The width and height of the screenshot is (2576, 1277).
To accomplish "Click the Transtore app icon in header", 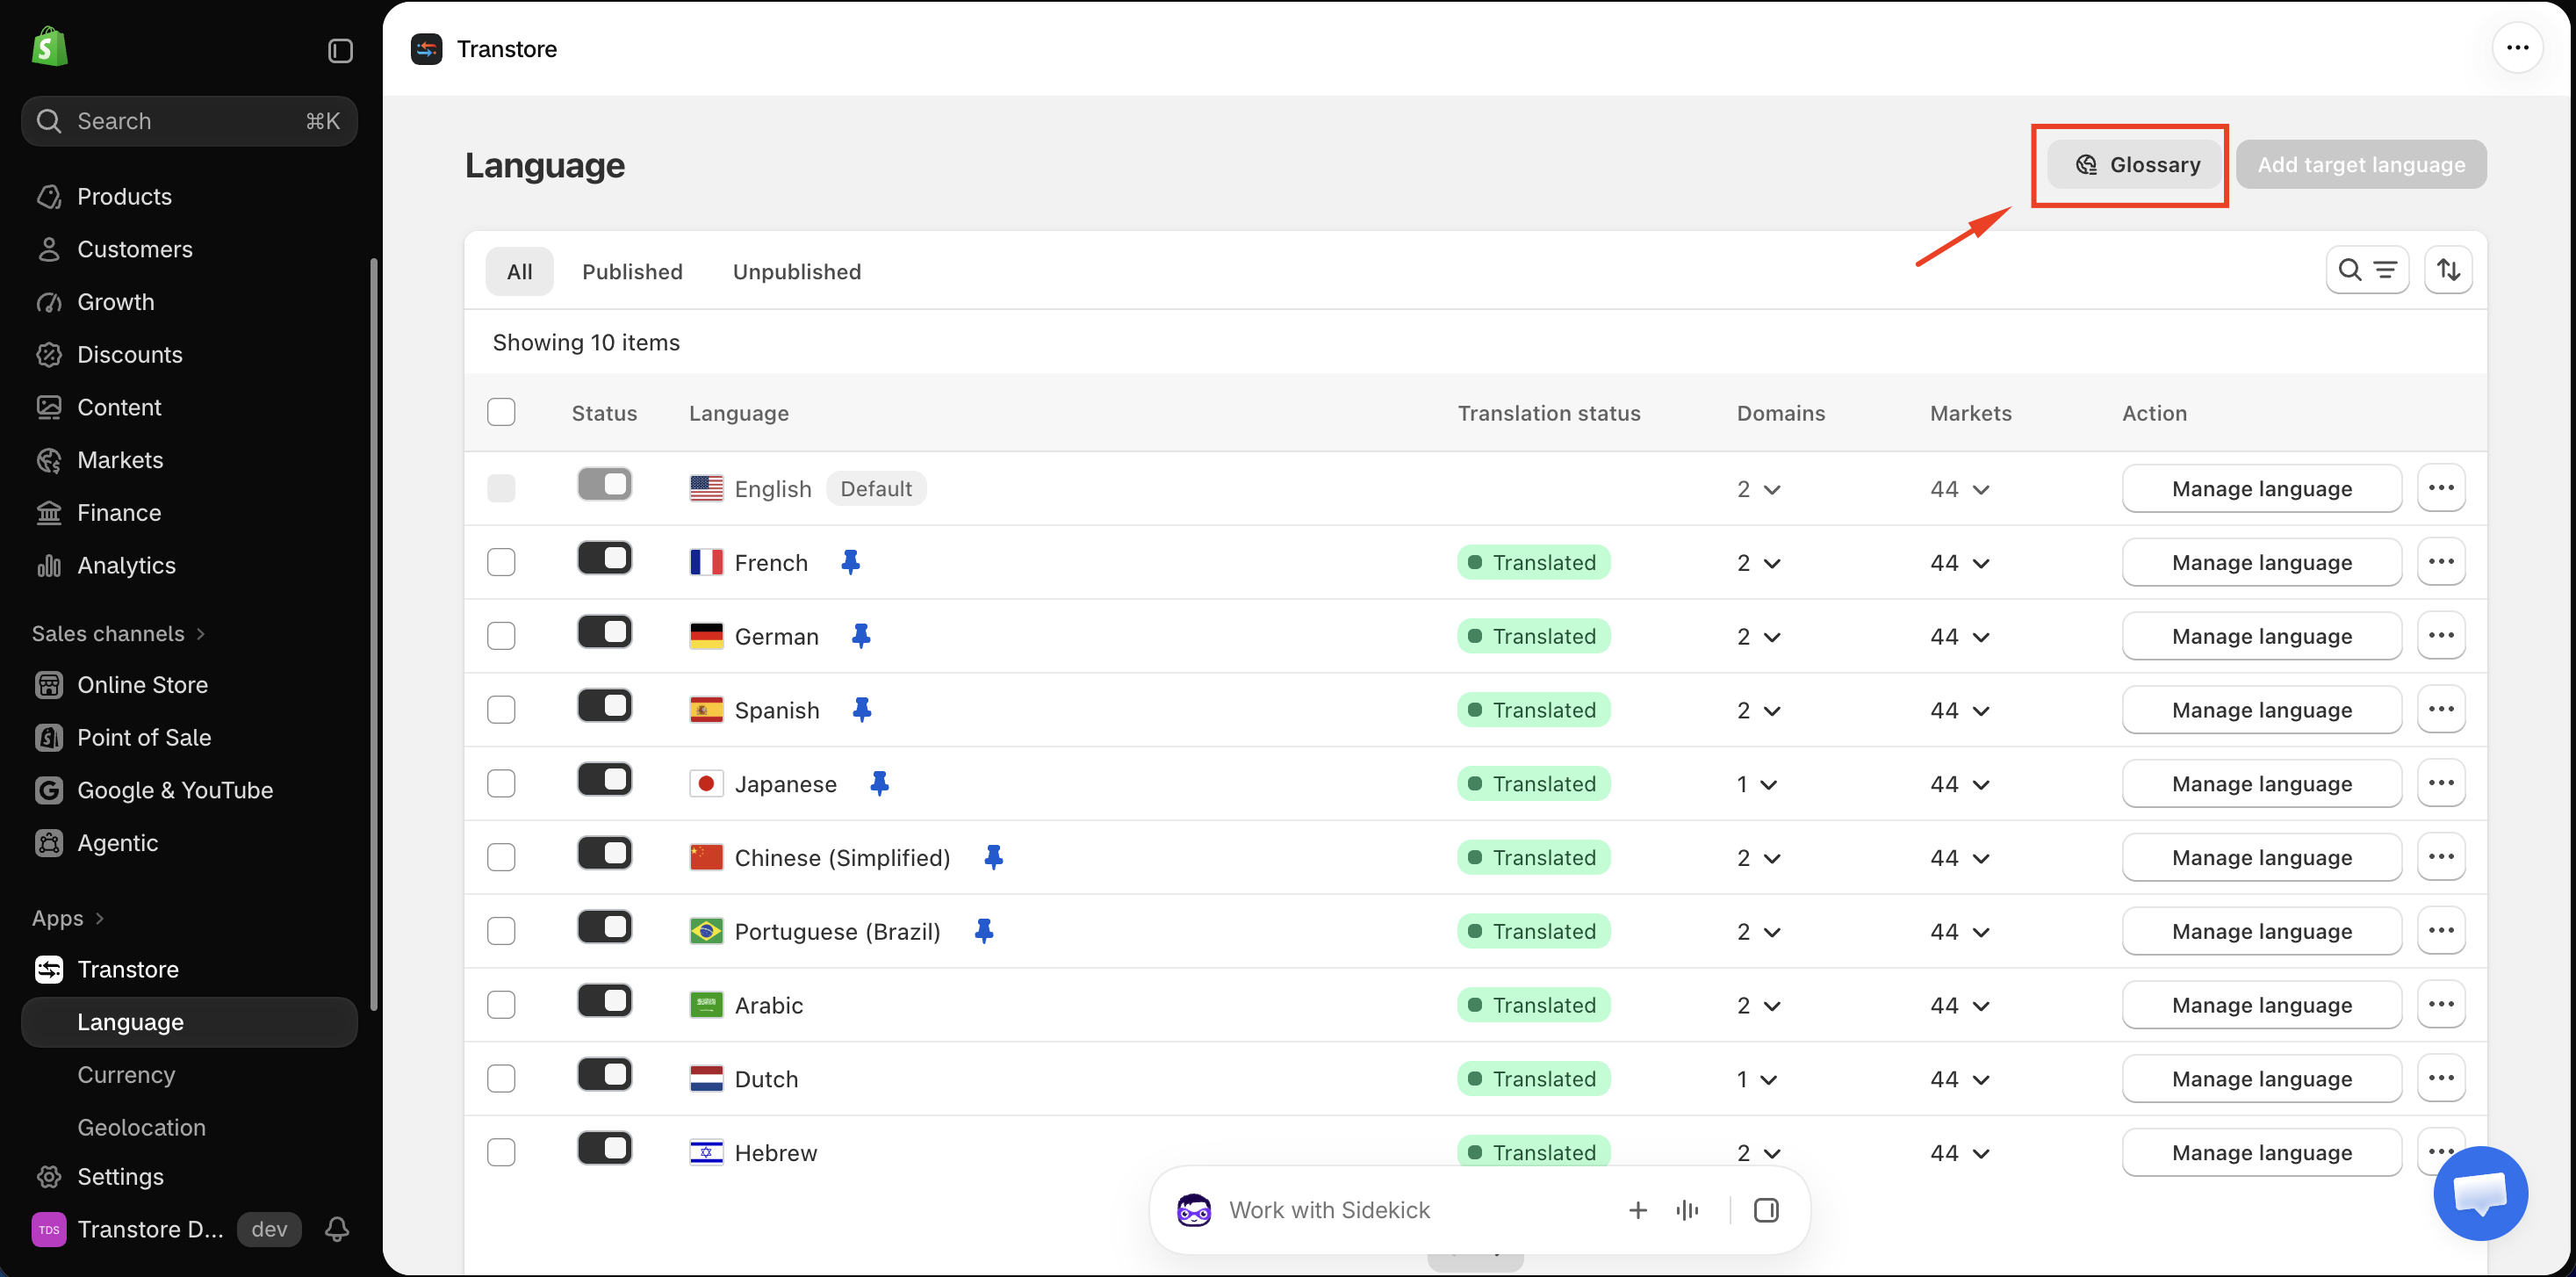I will [427, 49].
